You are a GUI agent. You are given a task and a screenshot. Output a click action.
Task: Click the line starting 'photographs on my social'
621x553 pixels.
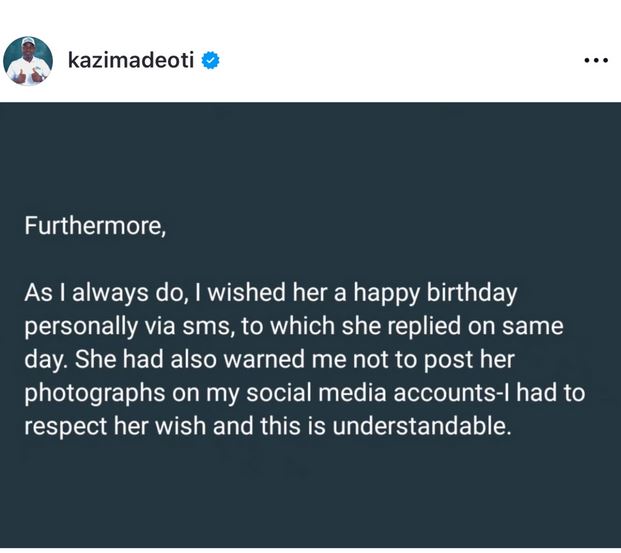tap(305, 393)
